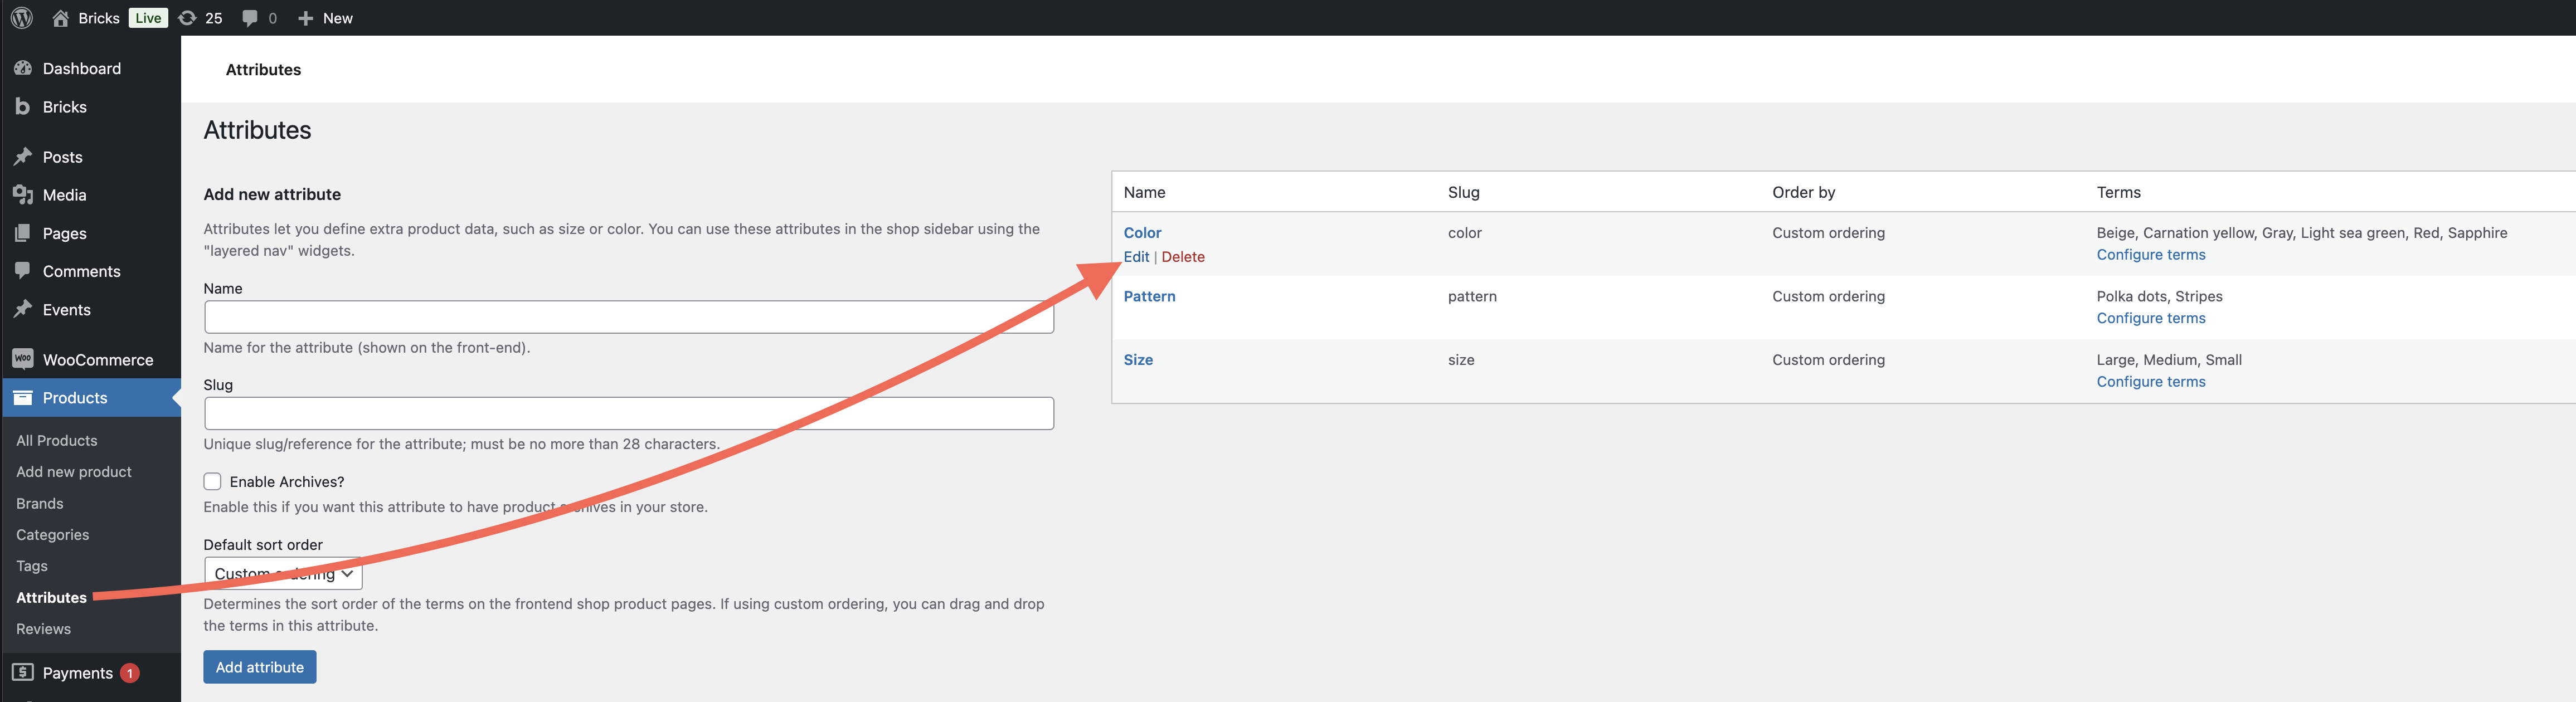Click the WordPress logo icon
This screenshot has height=702, width=2576.
click(x=22, y=18)
